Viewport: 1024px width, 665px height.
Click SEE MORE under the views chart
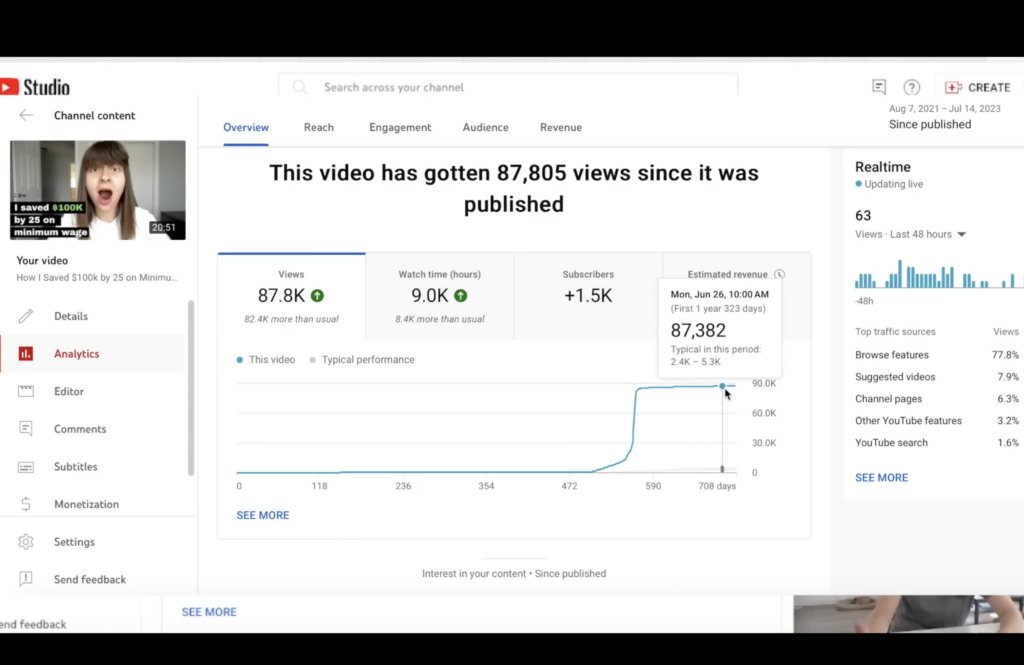click(263, 515)
